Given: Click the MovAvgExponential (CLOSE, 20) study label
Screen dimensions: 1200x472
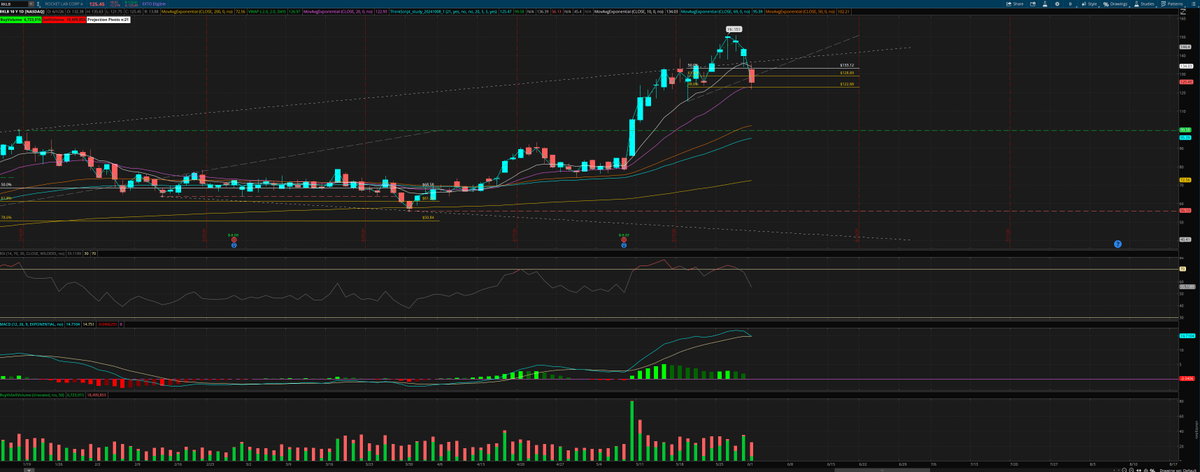Looking at the screenshot, I should (x=338, y=12).
